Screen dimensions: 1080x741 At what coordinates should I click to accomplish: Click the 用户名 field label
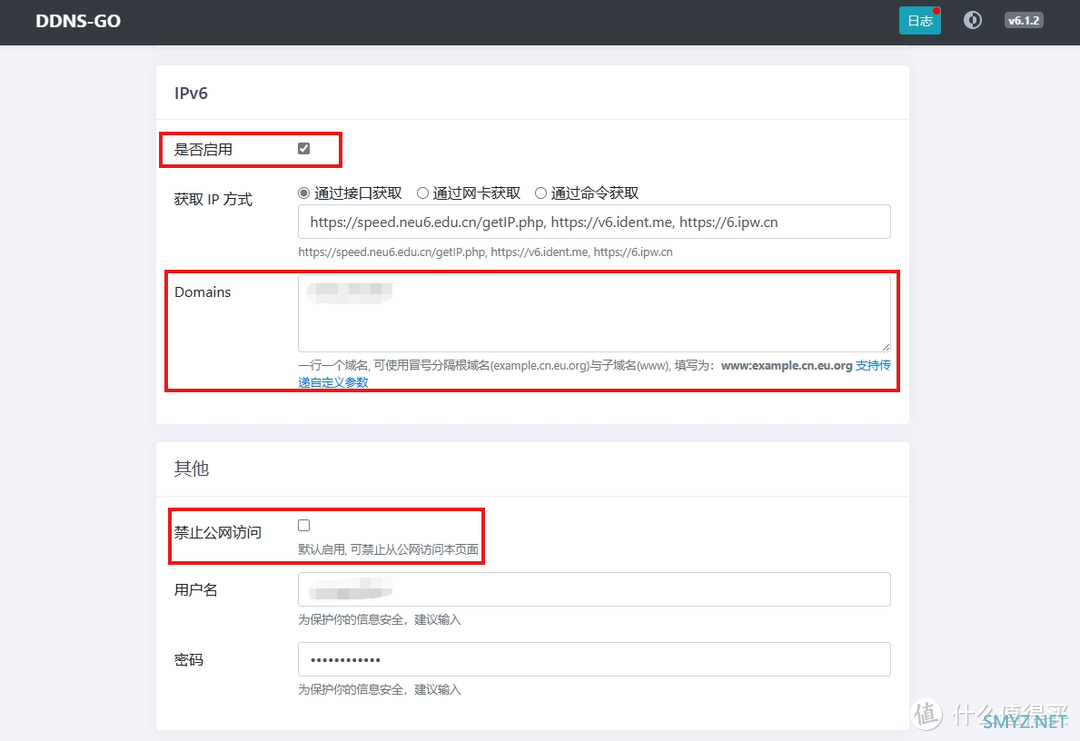coord(196,590)
